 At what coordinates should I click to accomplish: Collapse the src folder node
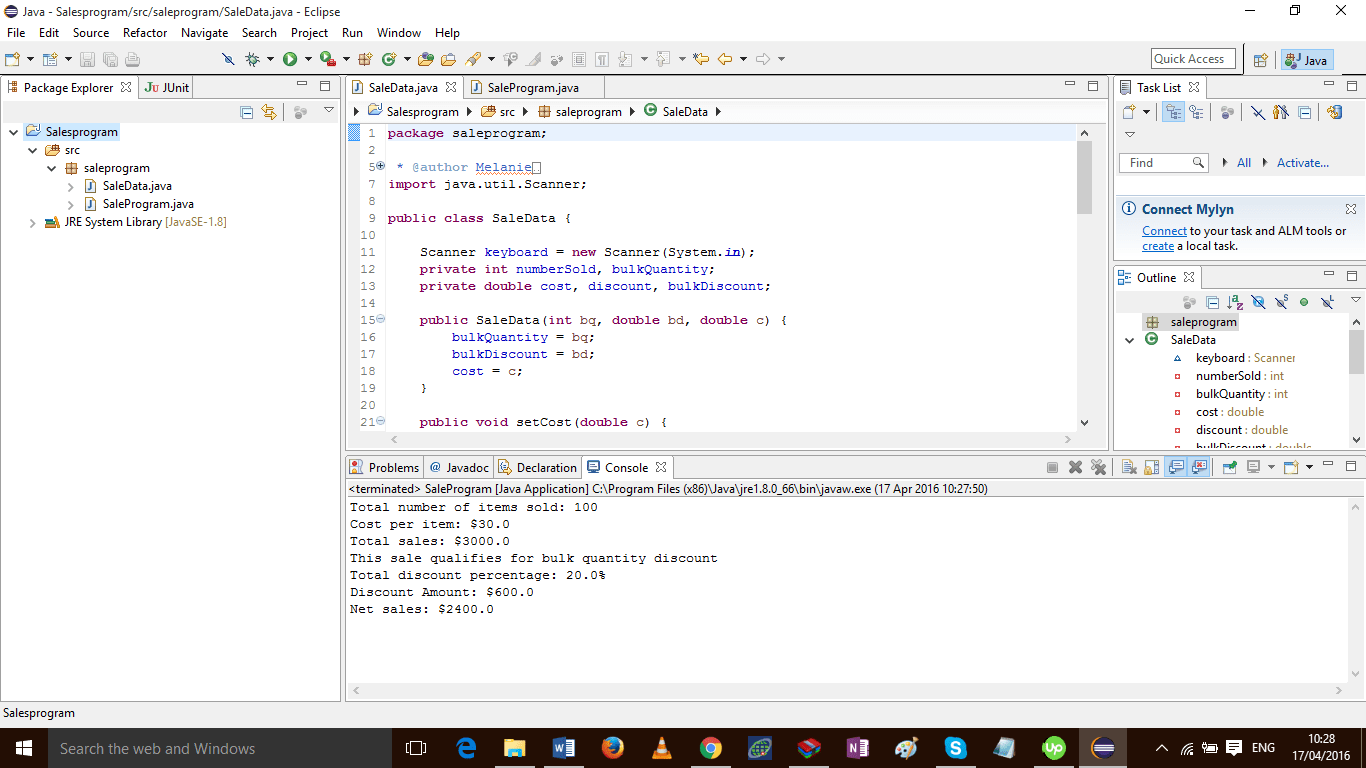click(x=33, y=150)
